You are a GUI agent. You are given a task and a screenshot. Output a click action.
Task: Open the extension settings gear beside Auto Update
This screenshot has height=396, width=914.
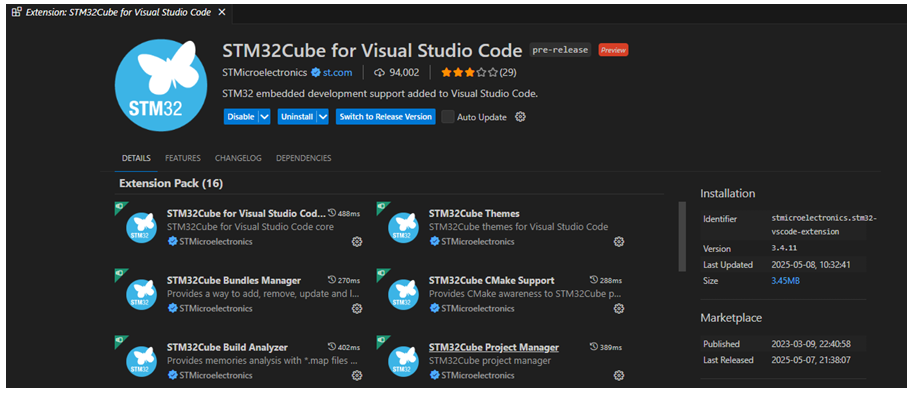coord(521,117)
